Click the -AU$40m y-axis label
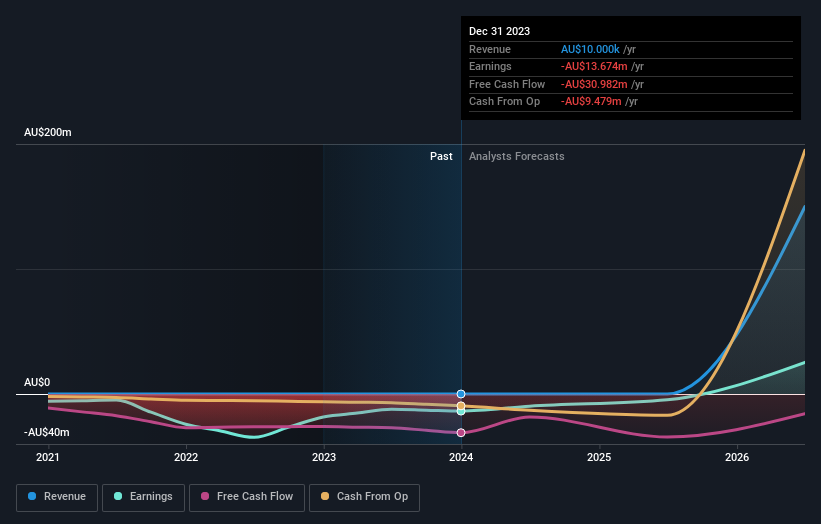Image resolution: width=821 pixels, height=524 pixels. pos(47,432)
